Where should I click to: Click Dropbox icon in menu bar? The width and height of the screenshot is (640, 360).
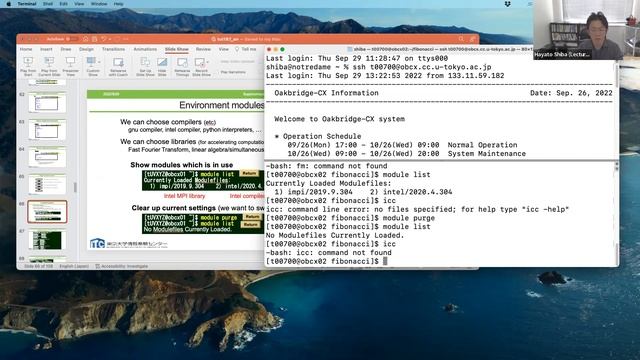click(507, 4)
